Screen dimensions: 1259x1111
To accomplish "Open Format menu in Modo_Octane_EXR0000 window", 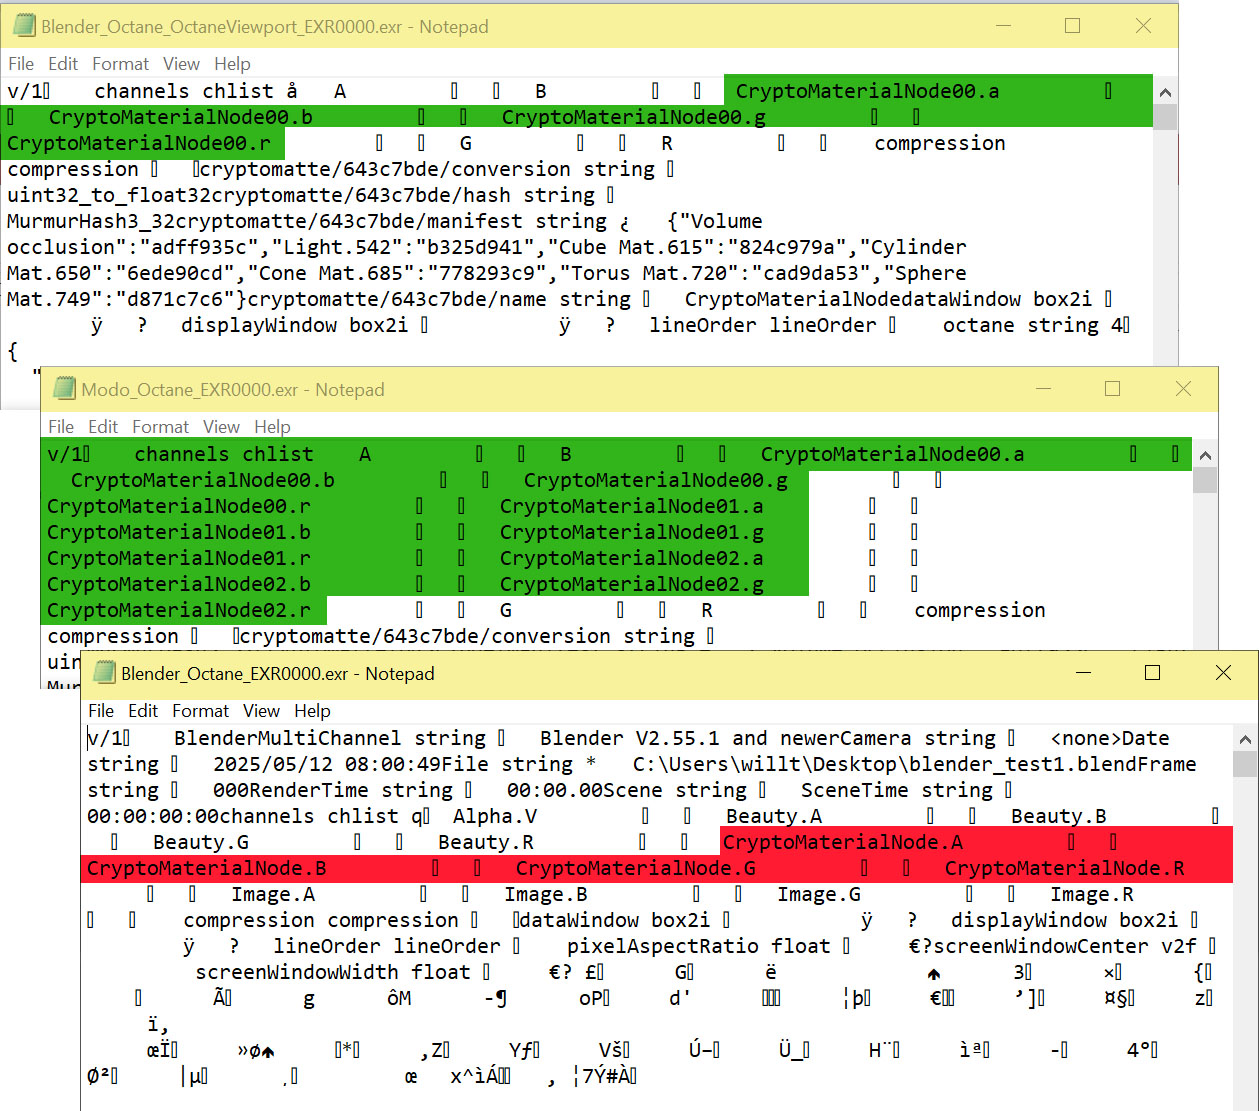I will (160, 427).
